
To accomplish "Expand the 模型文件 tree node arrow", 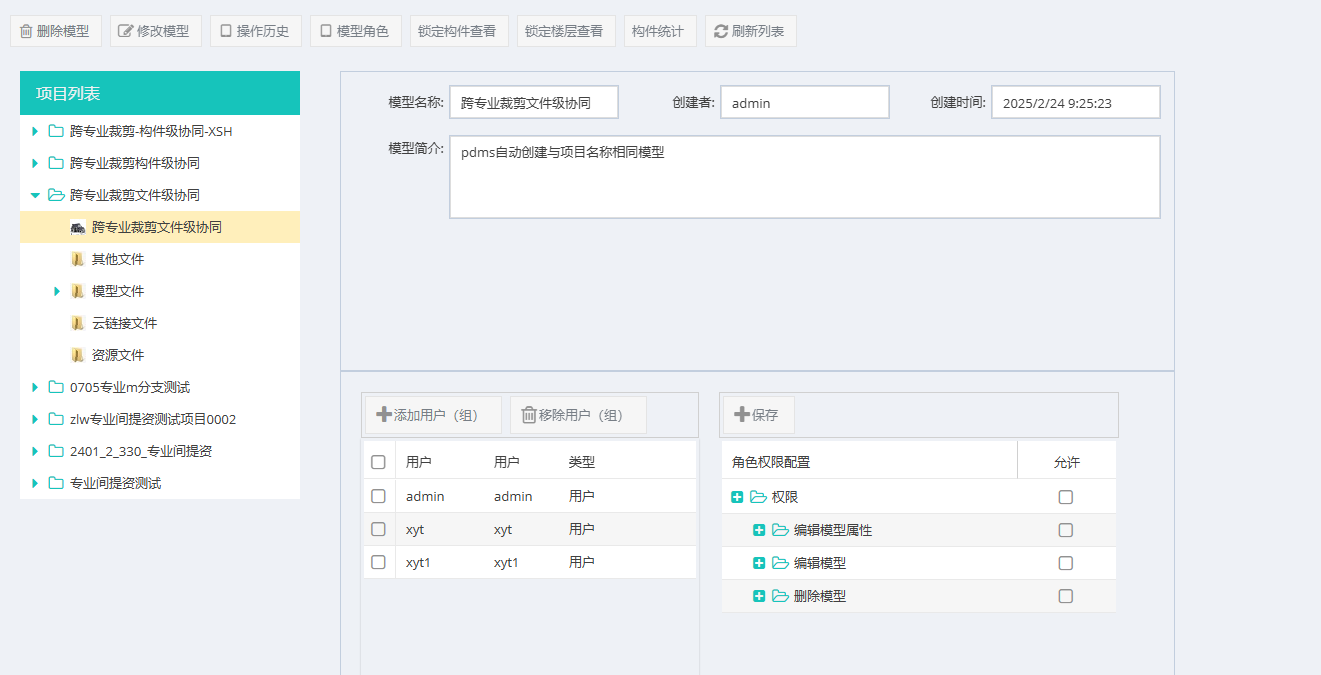I will coord(57,291).
